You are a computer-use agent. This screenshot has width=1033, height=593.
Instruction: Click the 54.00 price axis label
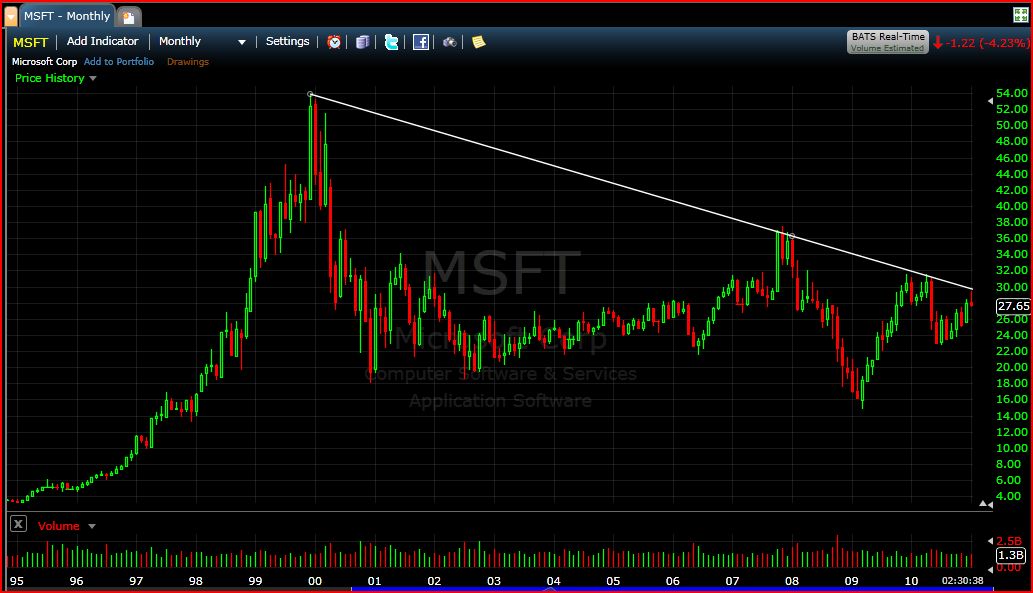pos(1012,93)
